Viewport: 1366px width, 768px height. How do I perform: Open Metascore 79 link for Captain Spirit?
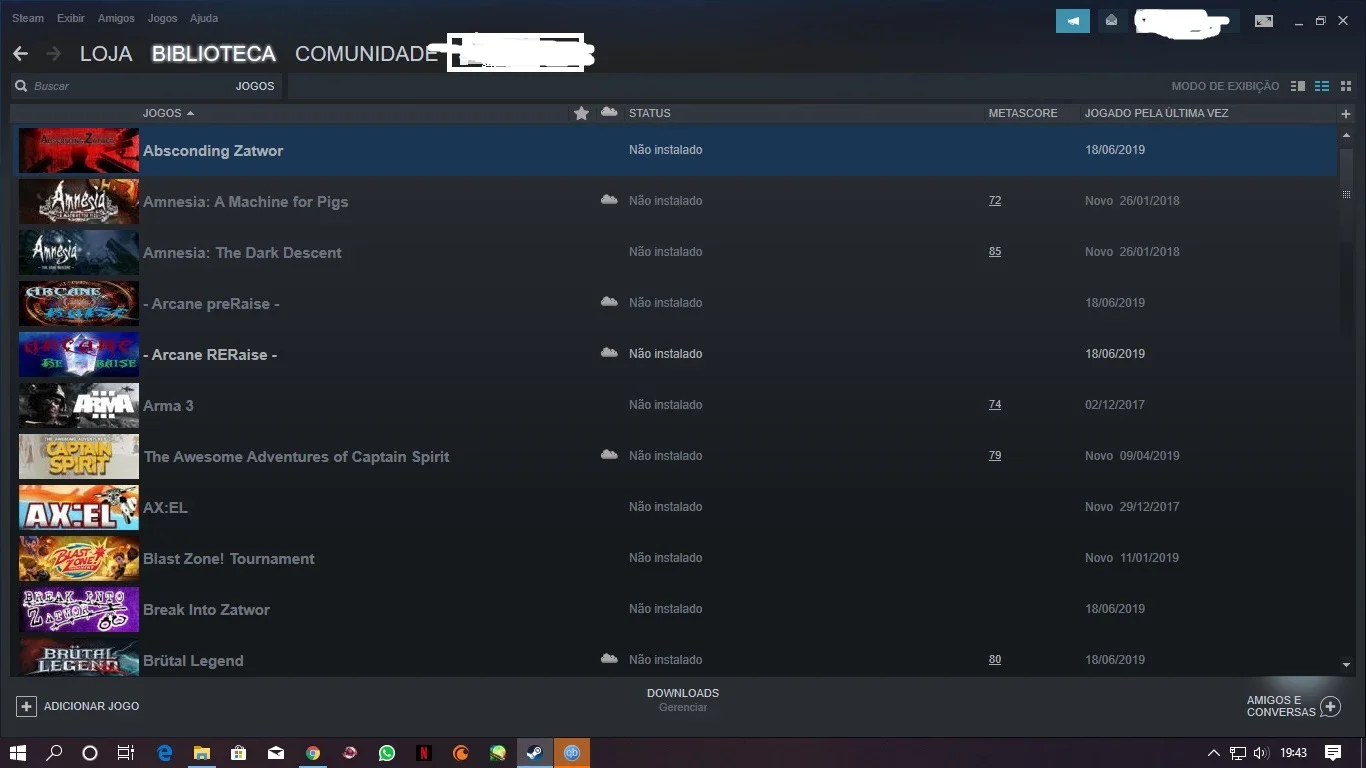(995, 456)
